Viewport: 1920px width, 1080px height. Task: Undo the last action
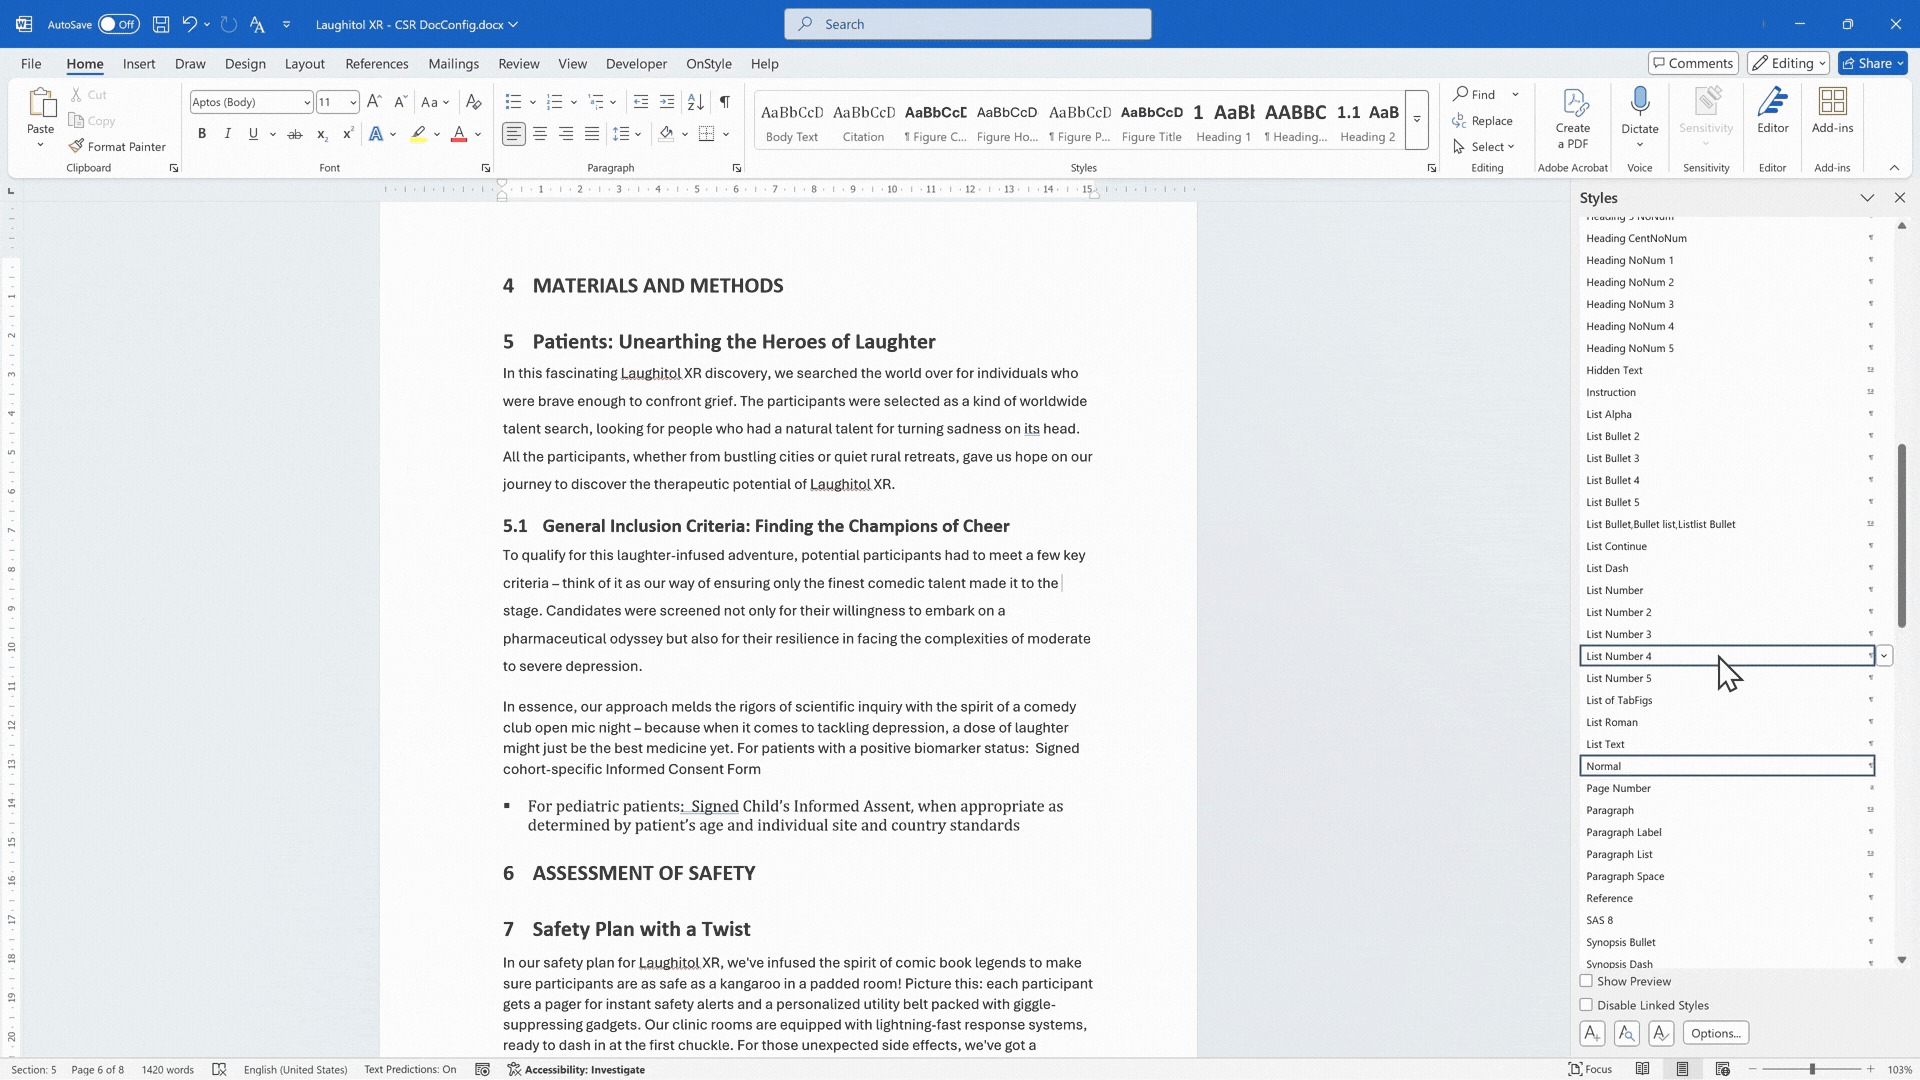click(189, 24)
